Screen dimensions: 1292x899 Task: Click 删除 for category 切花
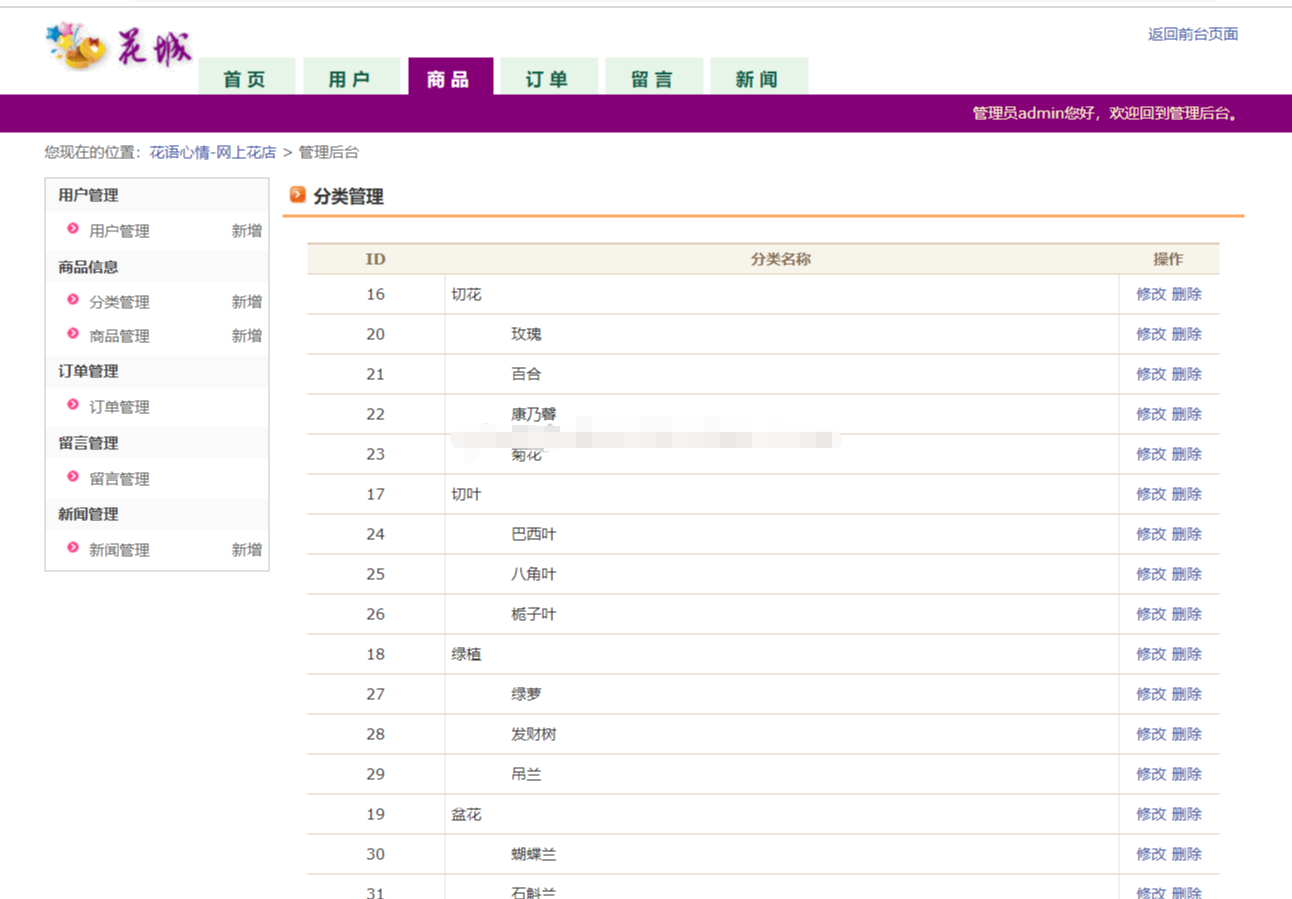pos(1187,294)
